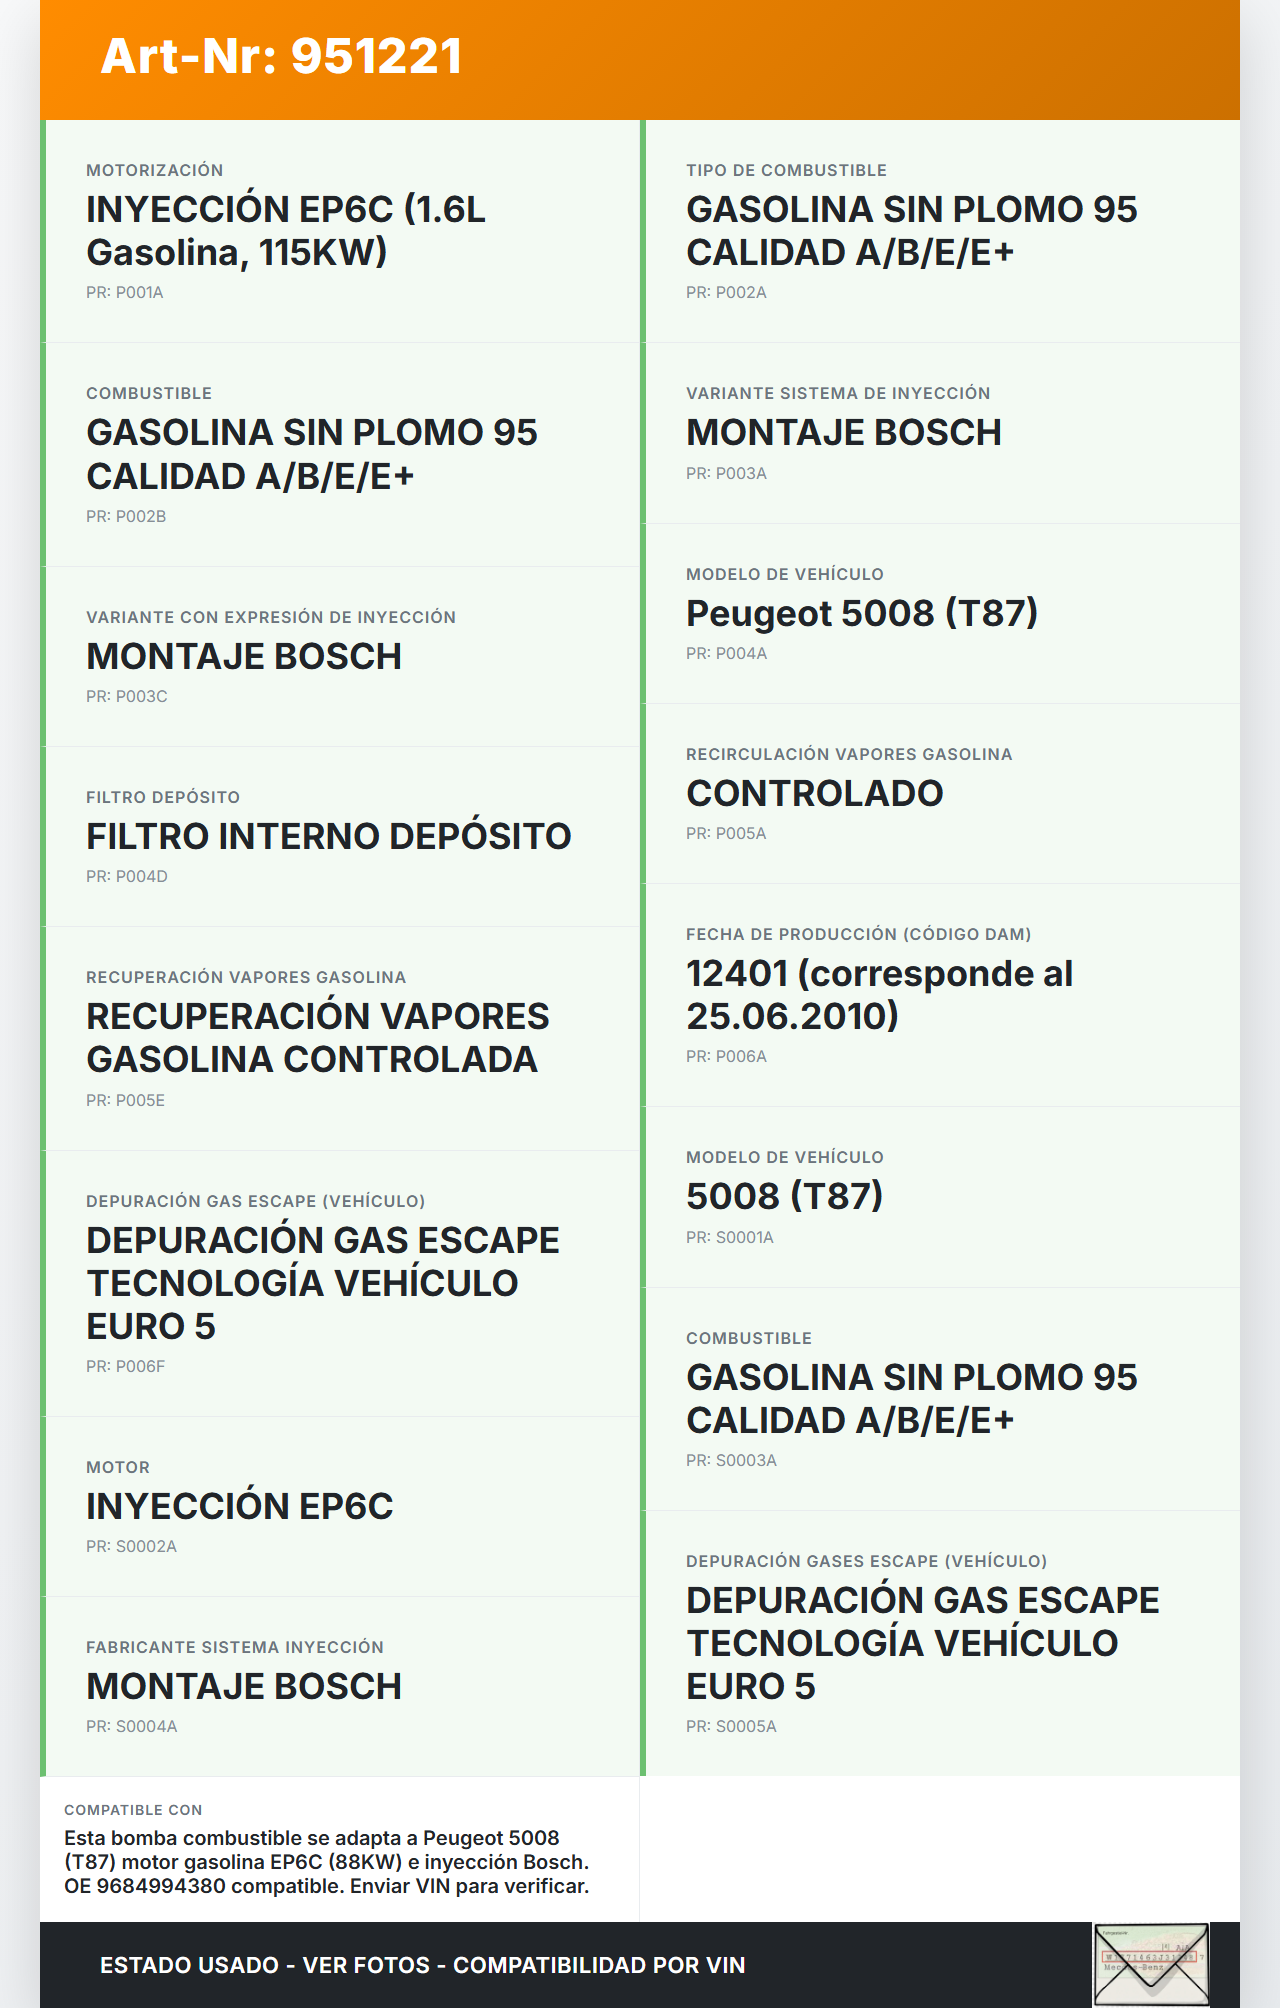Click the Art-Nr: 951221 header title
The image size is (1280, 2009).
[x=281, y=56]
